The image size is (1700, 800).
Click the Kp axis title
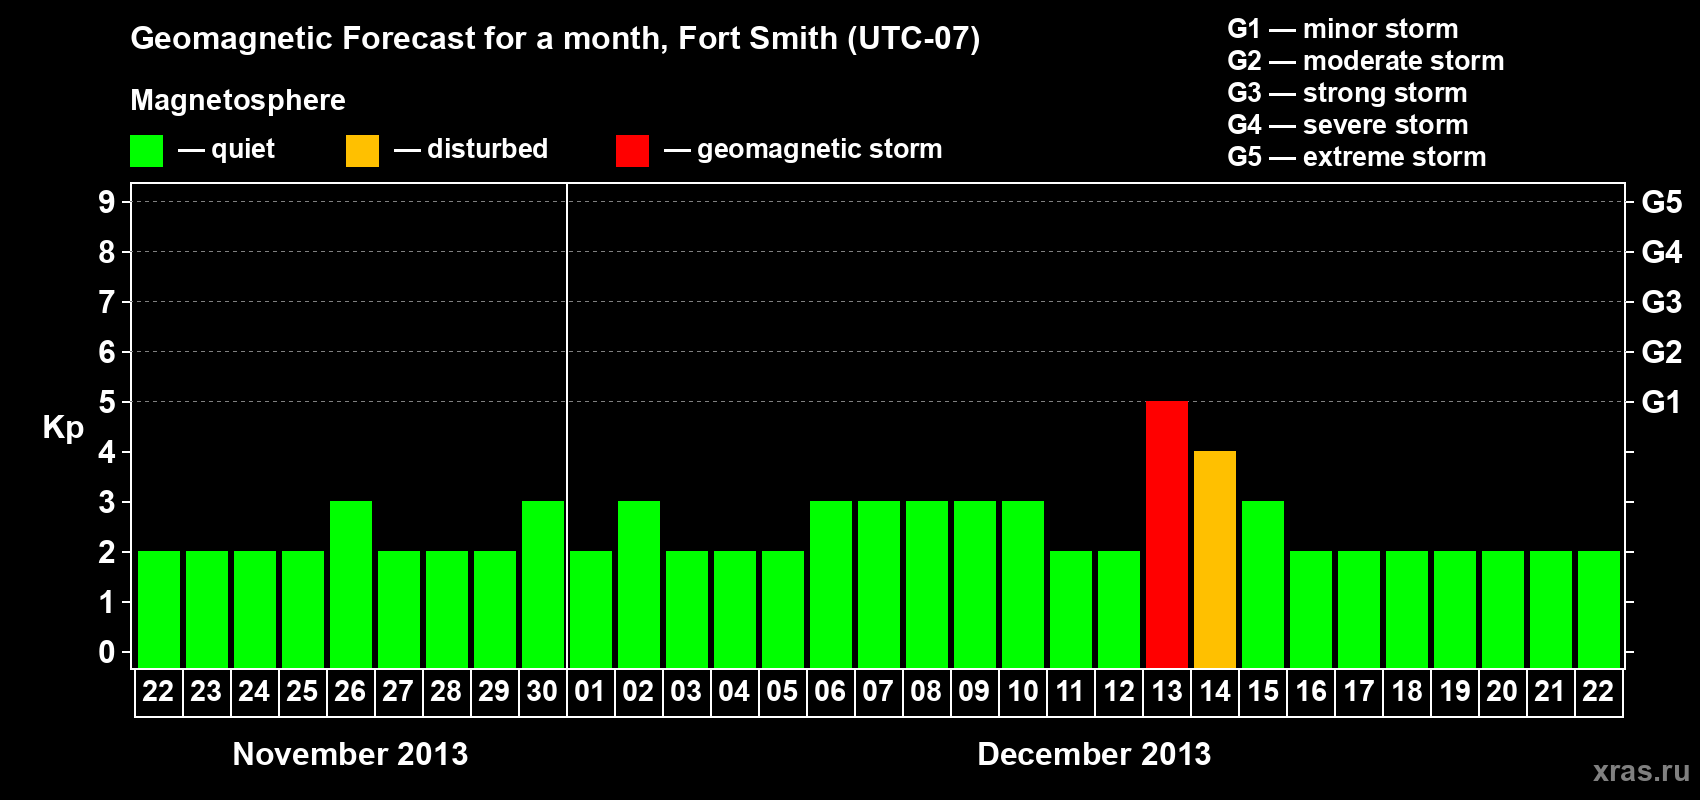[x=63, y=428]
